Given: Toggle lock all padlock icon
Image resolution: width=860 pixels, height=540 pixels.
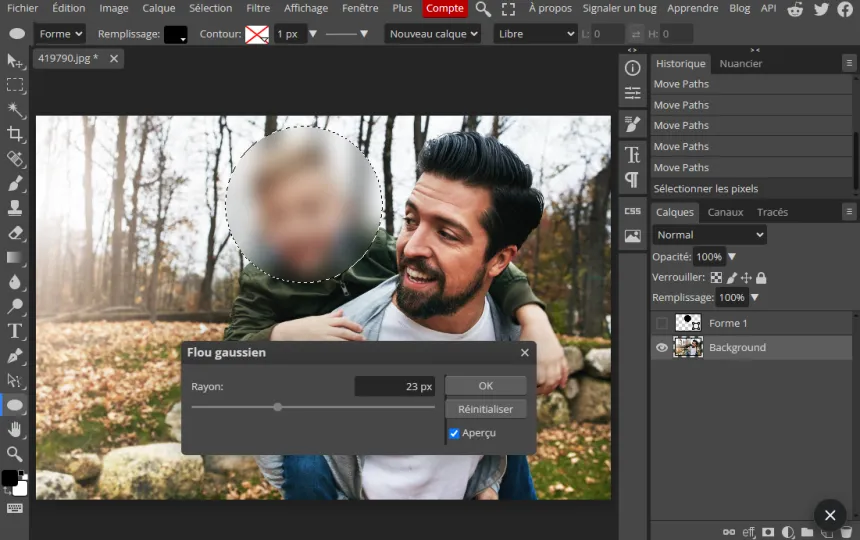Looking at the screenshot, I should pyautogui.click(x=761, y=278).
